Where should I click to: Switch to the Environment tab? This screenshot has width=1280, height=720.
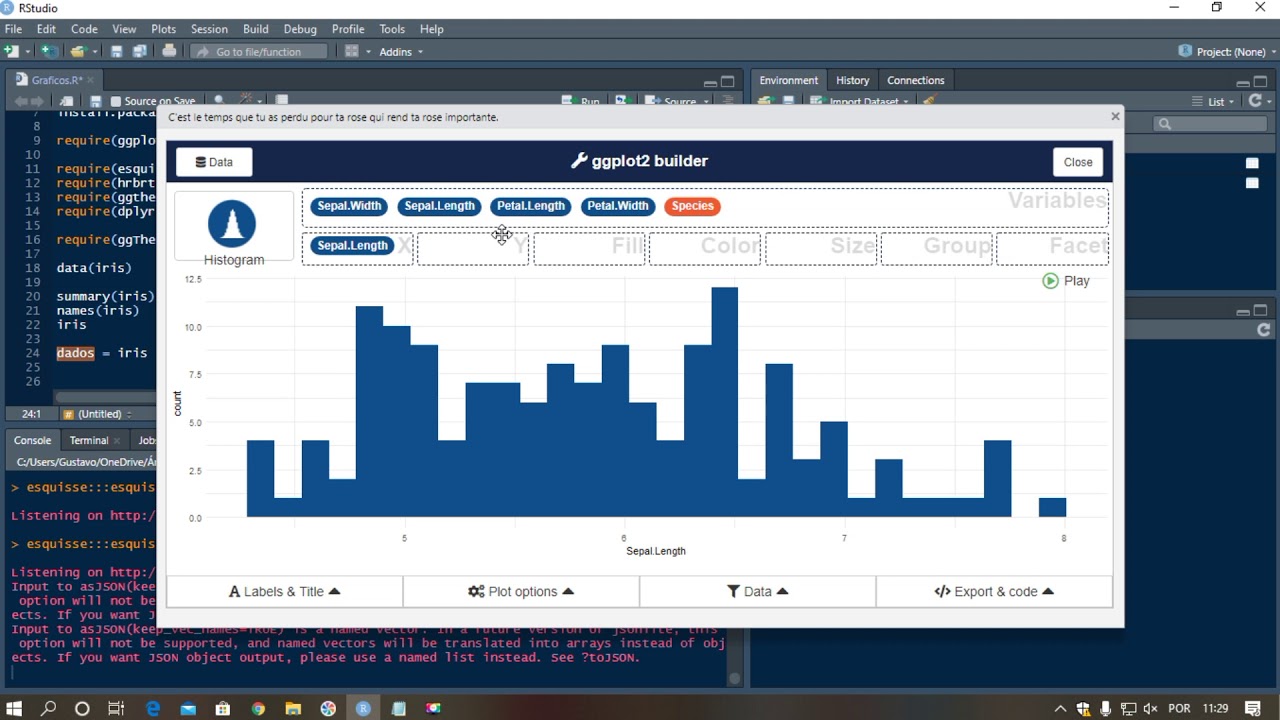click(x=788, y=80)
